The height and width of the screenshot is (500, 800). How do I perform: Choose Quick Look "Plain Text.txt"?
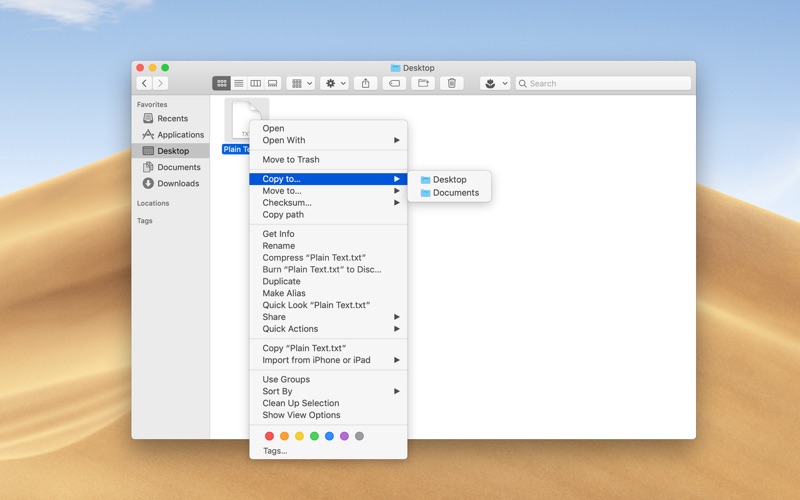point(328,305)
